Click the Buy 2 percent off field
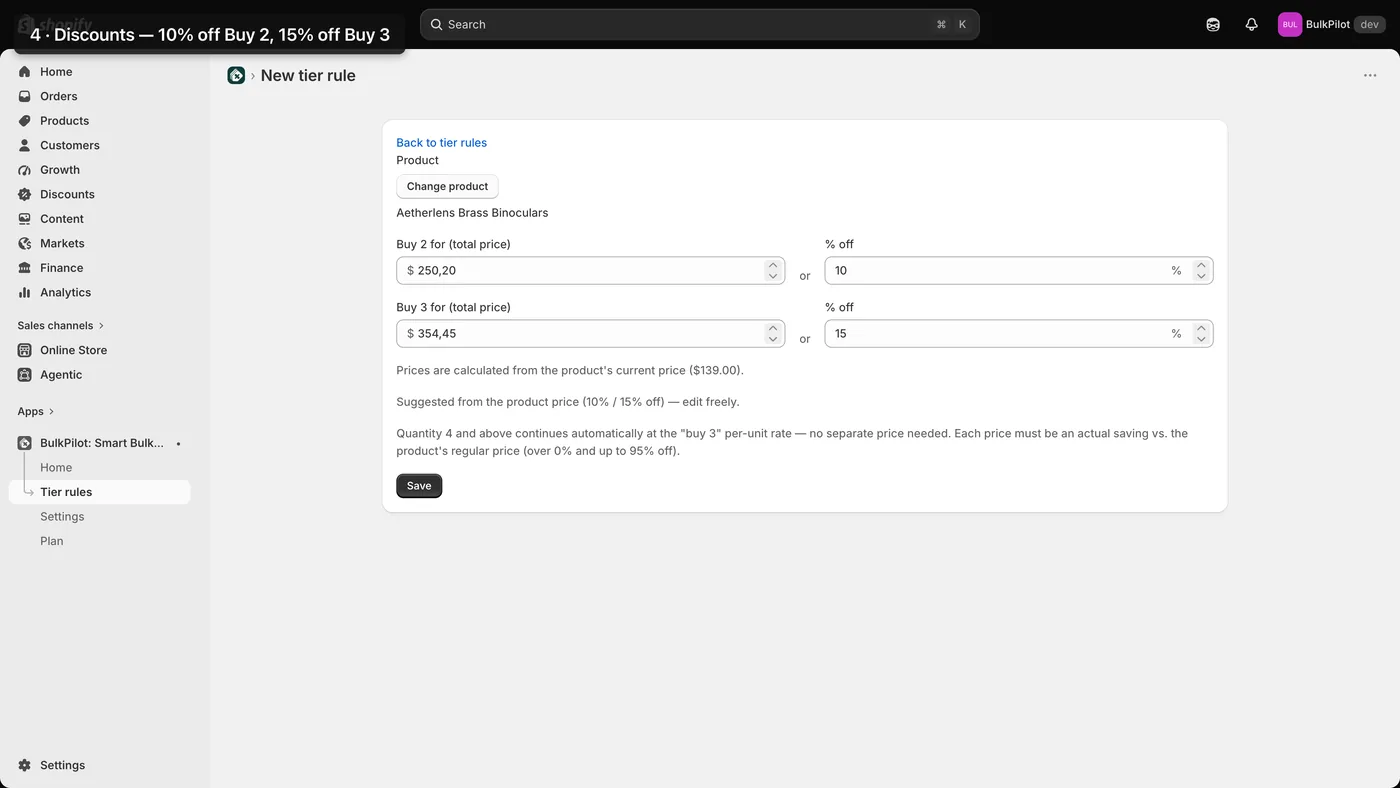Viewport: 1400px width, 788px height. pos(1018,271)
